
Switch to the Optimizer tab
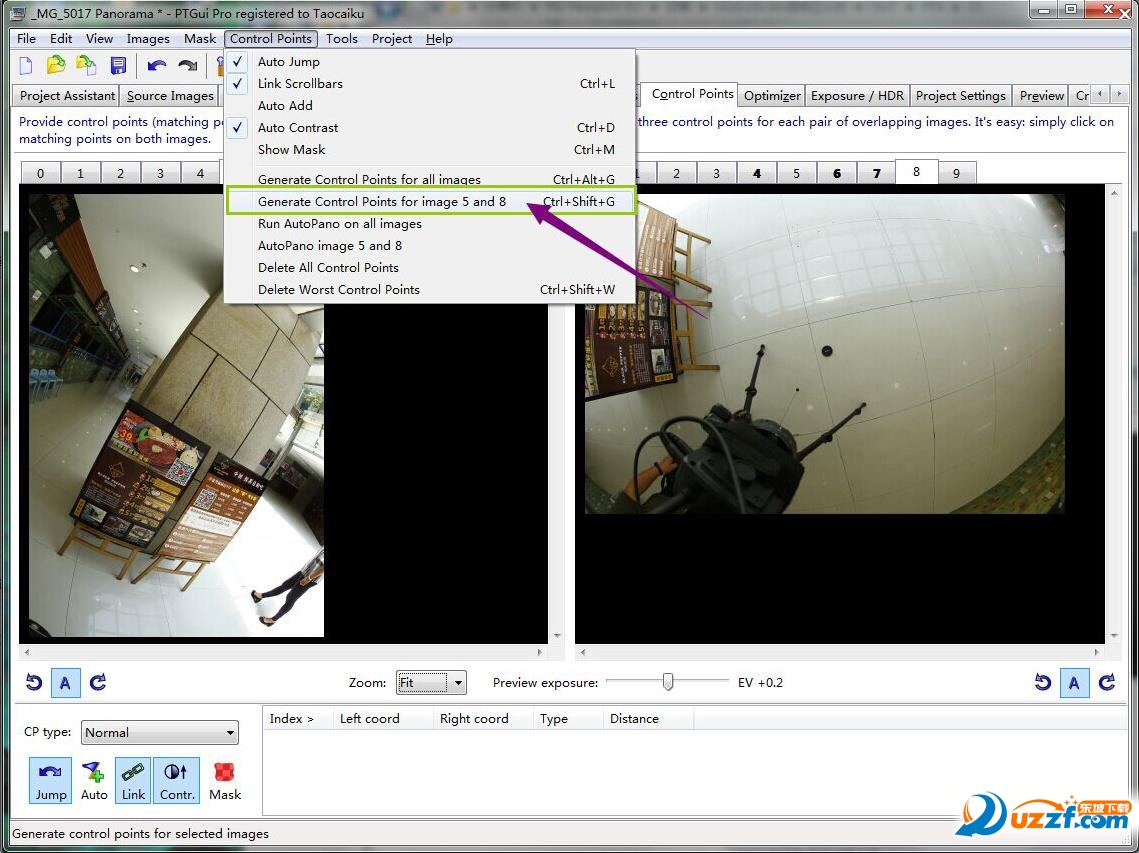point(771,95)
